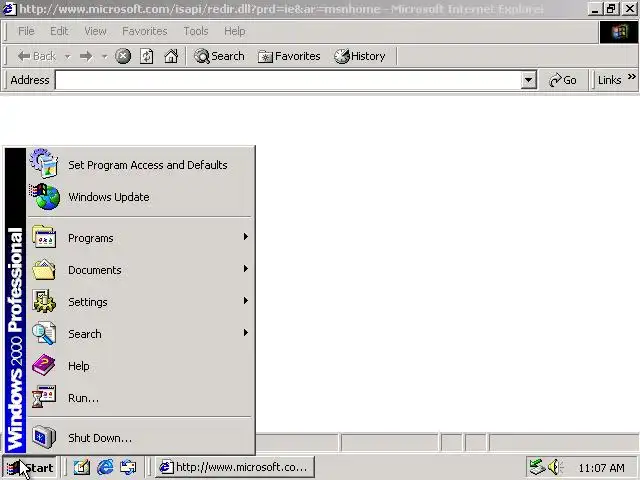Expand the Programs submenu arrow
This screenshot has width=640, height=480.
point(245,237)
